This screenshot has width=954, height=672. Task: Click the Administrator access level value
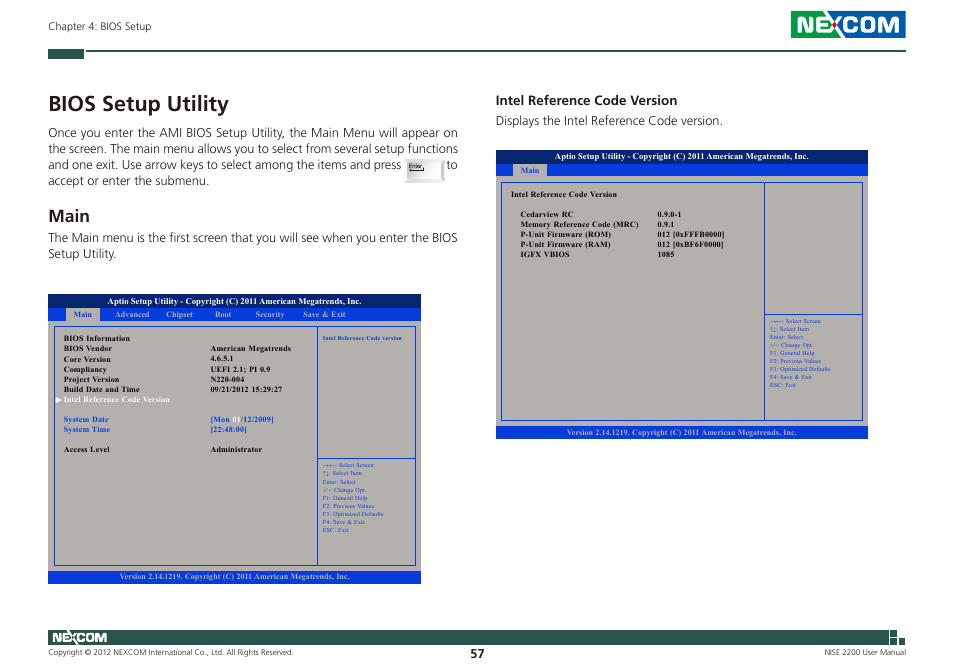coord(236,449)
